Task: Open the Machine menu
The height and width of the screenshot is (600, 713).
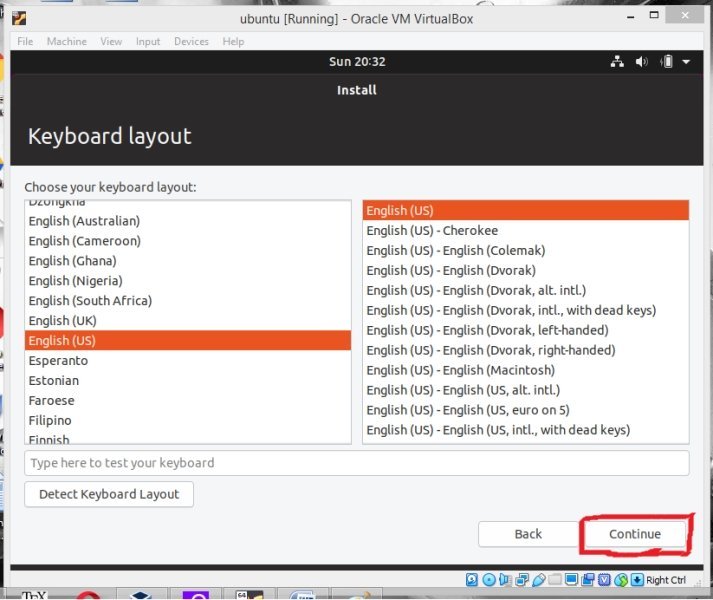Action: 66,41
